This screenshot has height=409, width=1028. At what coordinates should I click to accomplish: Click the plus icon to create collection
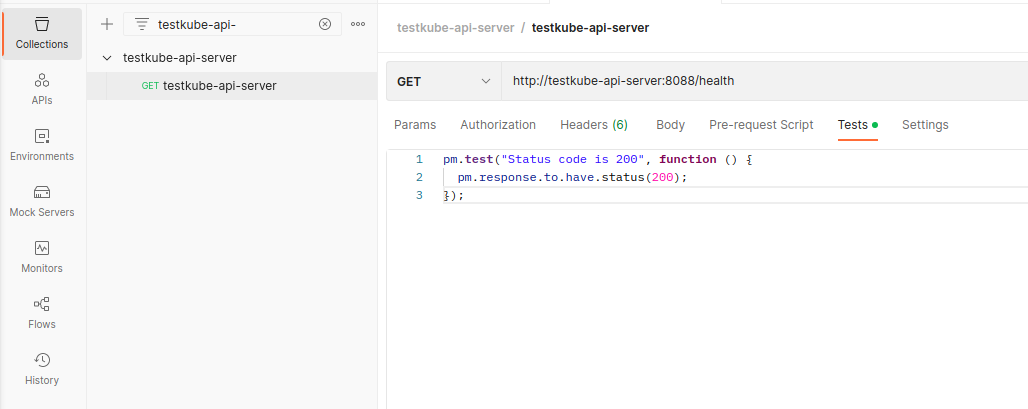107,24
